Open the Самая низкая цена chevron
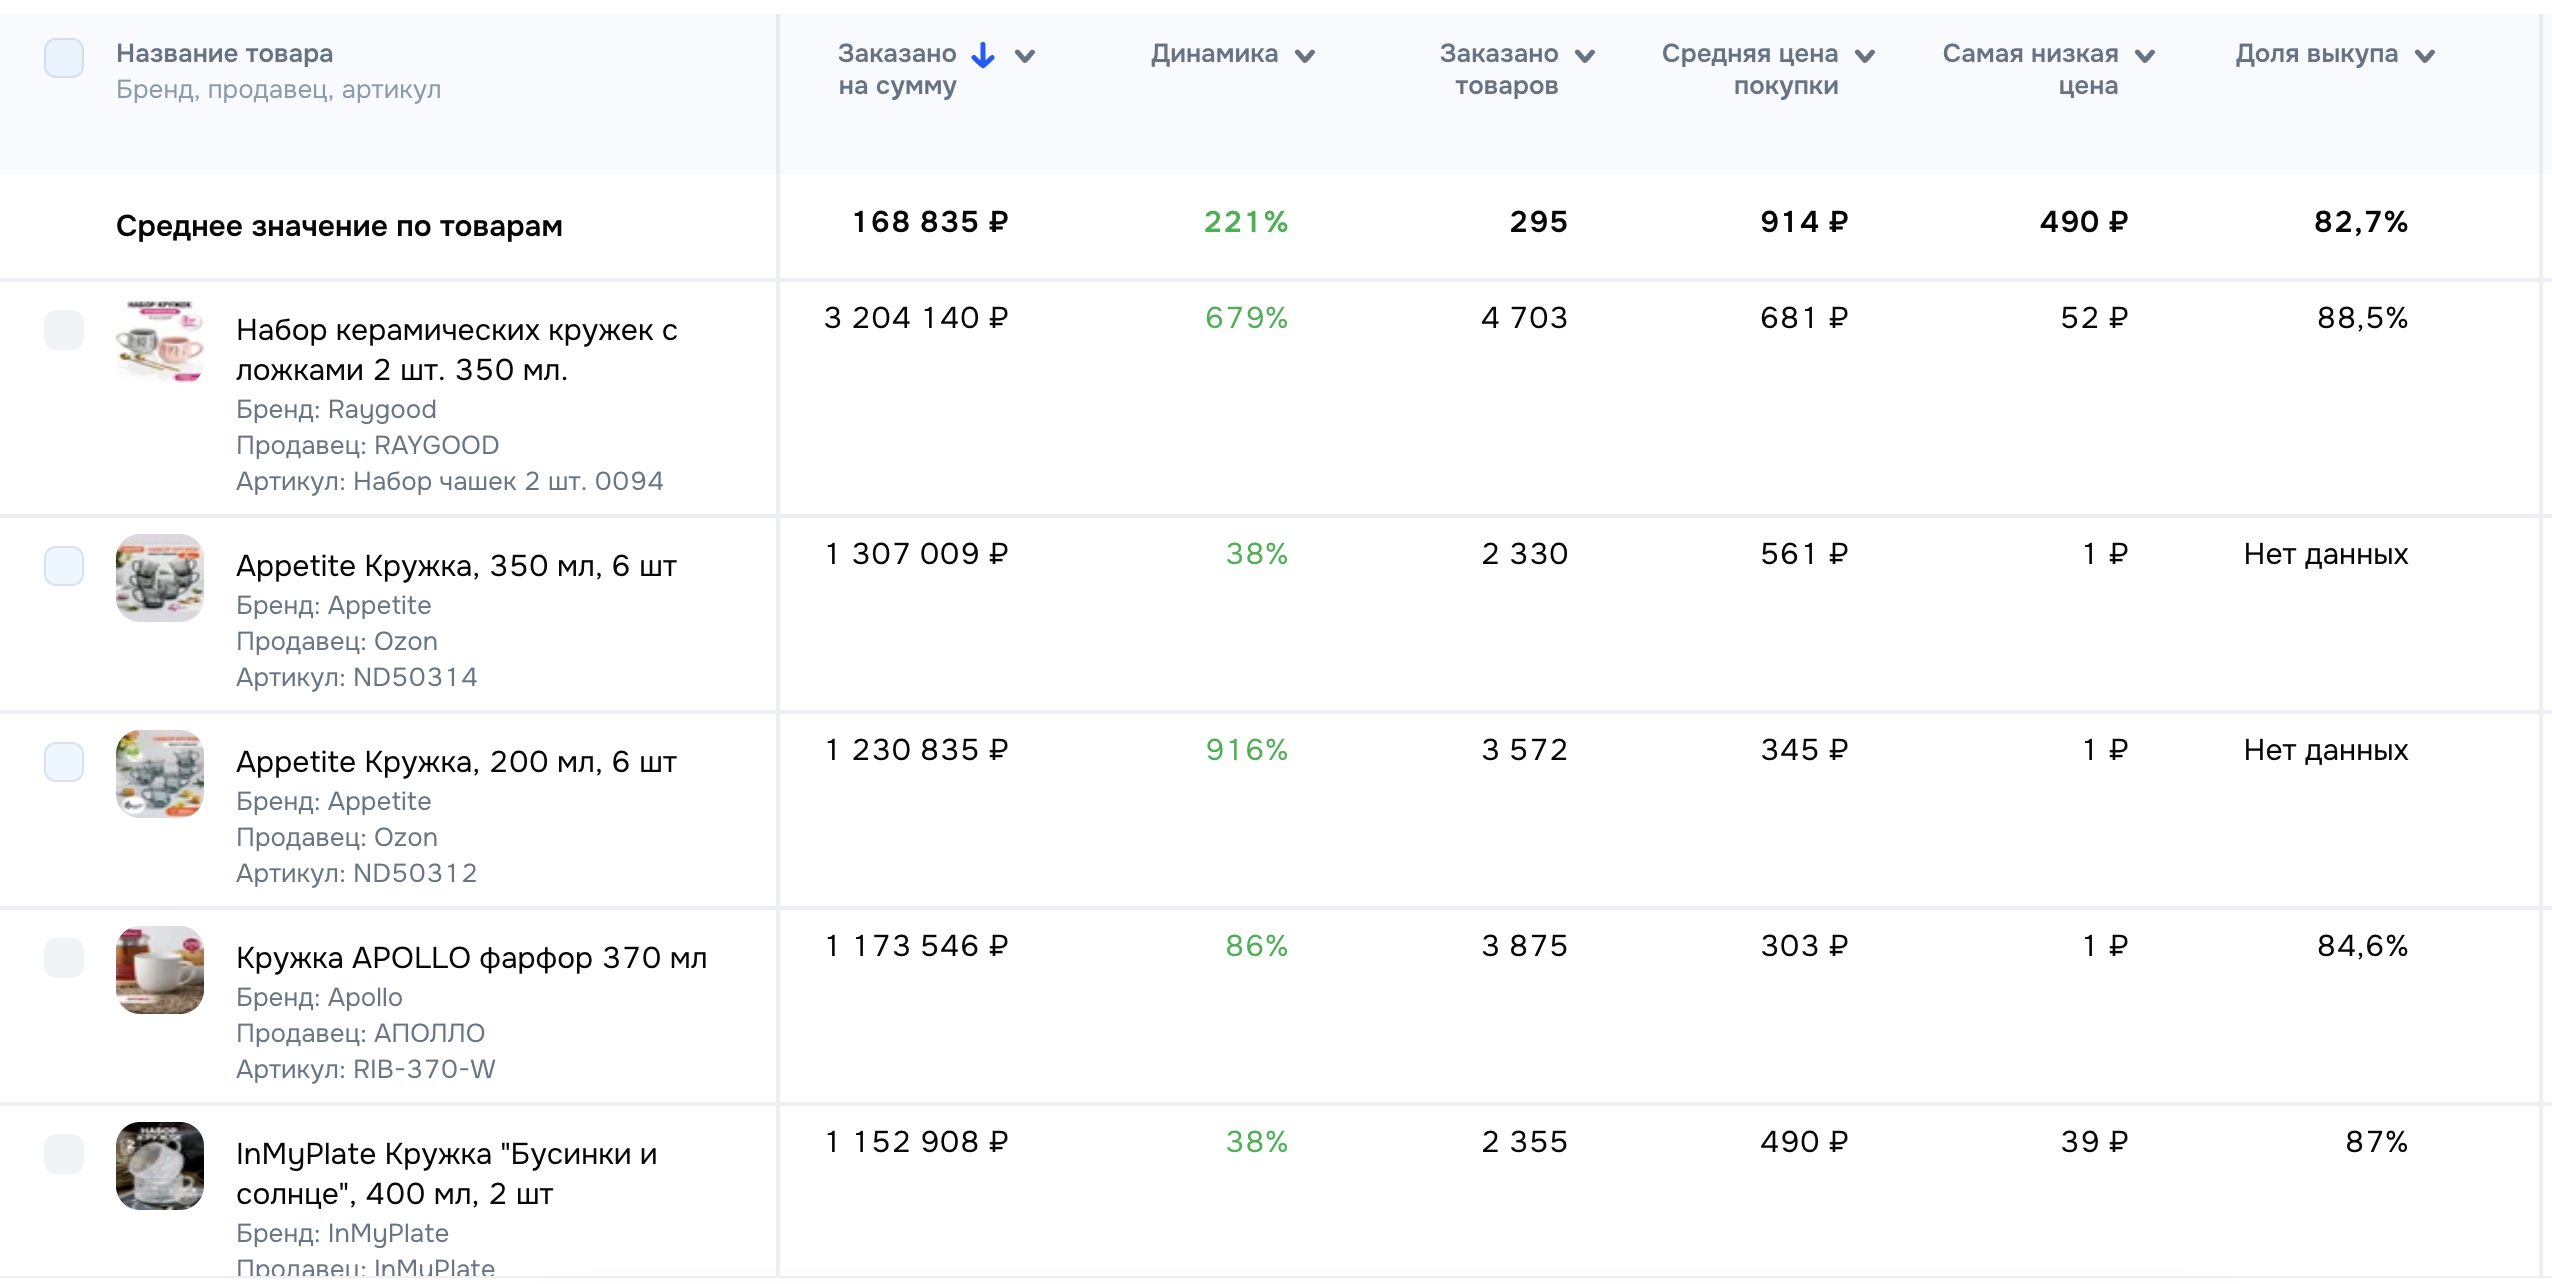The height and width of the screenshot is (1284, 2552). point(2144,56)
